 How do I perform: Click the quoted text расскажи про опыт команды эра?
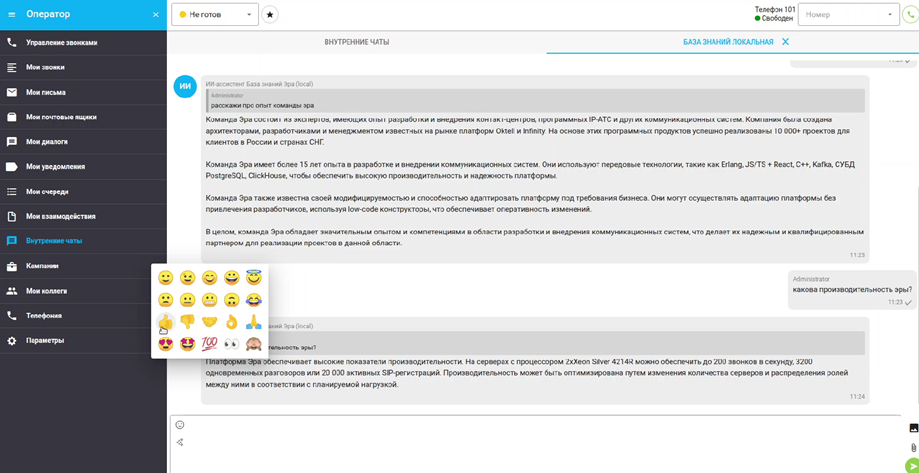[263, 106]
